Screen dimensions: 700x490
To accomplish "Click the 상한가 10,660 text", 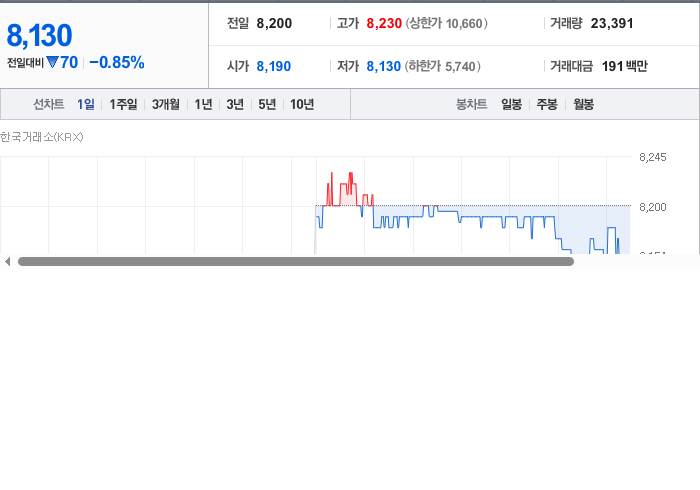I will coord(446,23).
